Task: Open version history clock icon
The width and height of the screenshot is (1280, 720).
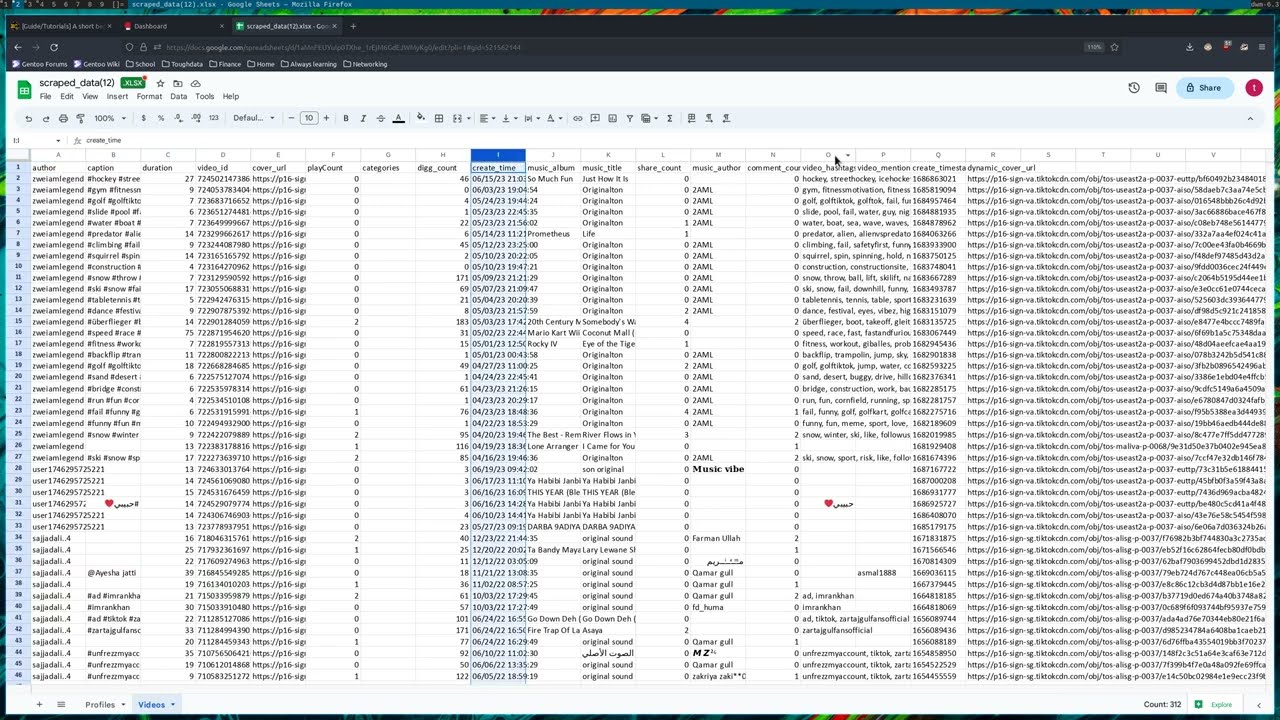Action: (x=1134, y=88)
